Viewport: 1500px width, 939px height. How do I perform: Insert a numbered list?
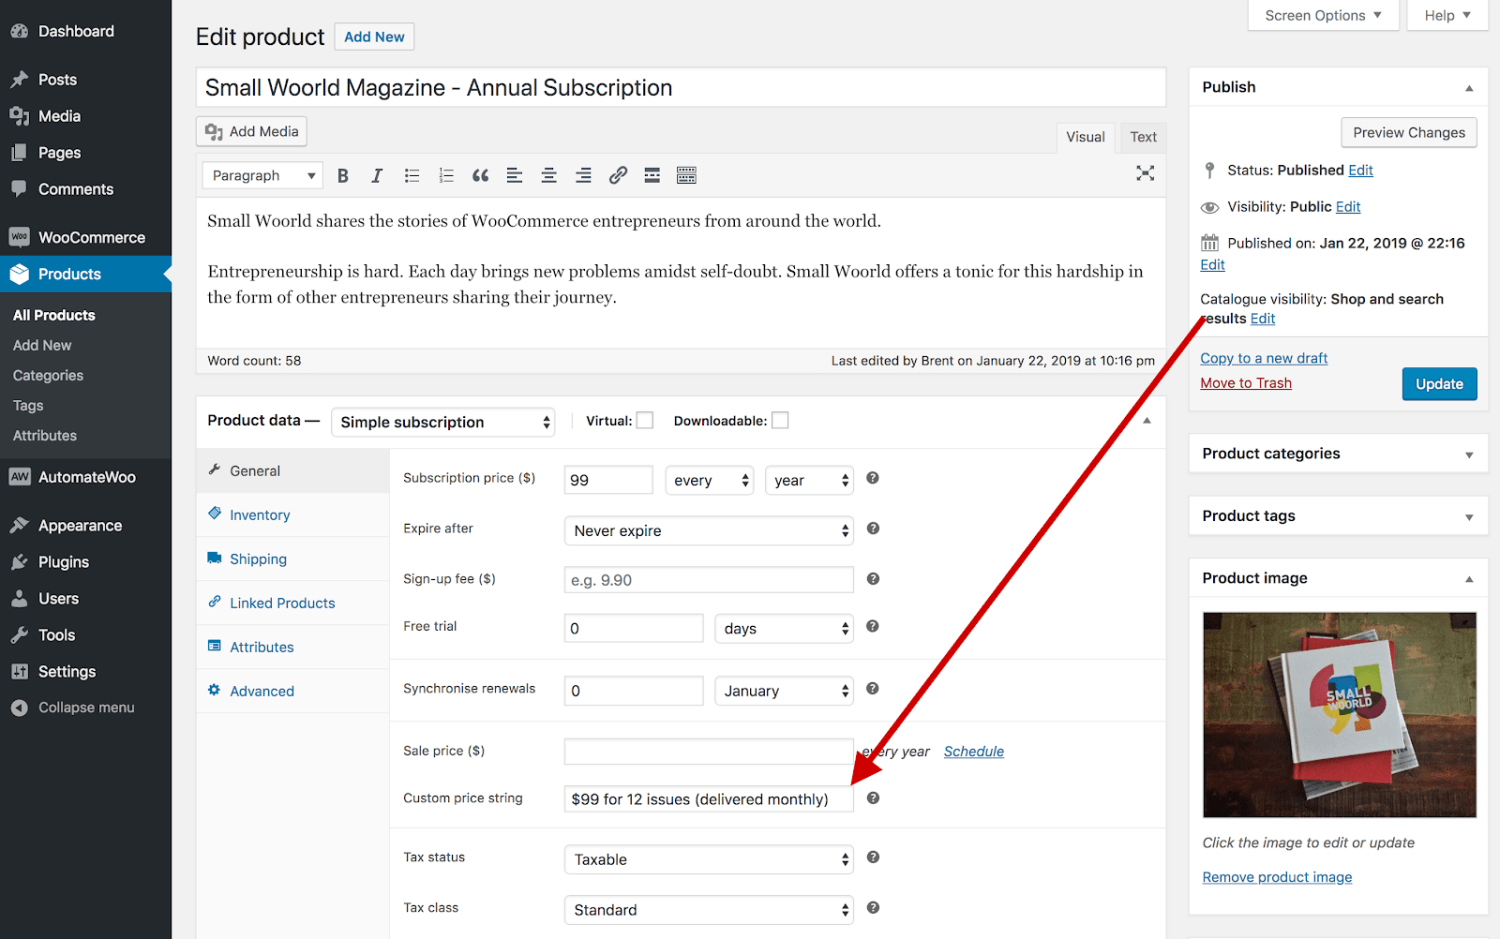(446, 175)
